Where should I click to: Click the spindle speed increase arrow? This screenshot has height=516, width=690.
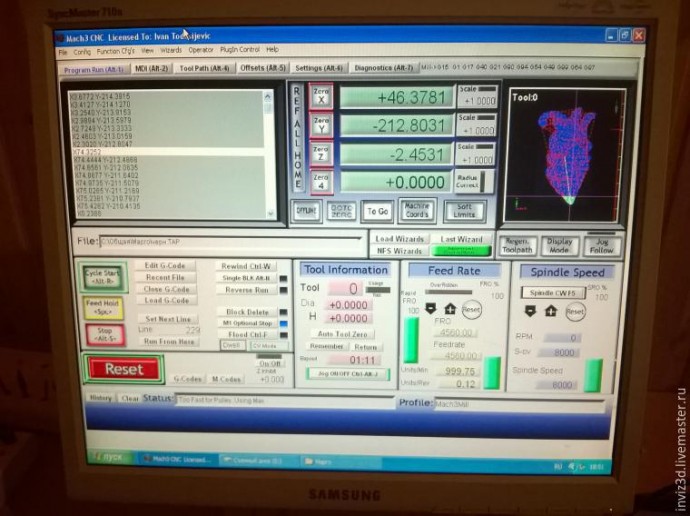click(x=551, y=310)
